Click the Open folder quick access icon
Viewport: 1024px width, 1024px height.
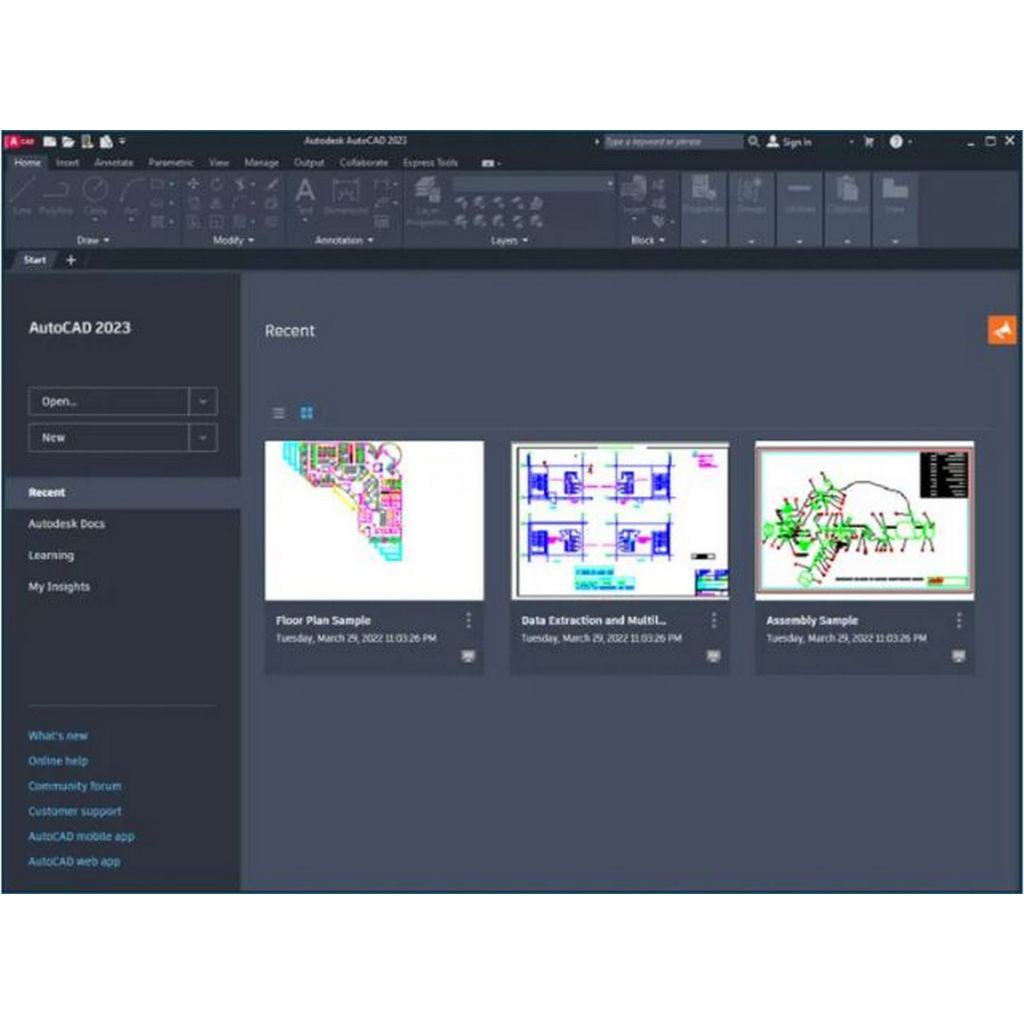pos(68,141)
